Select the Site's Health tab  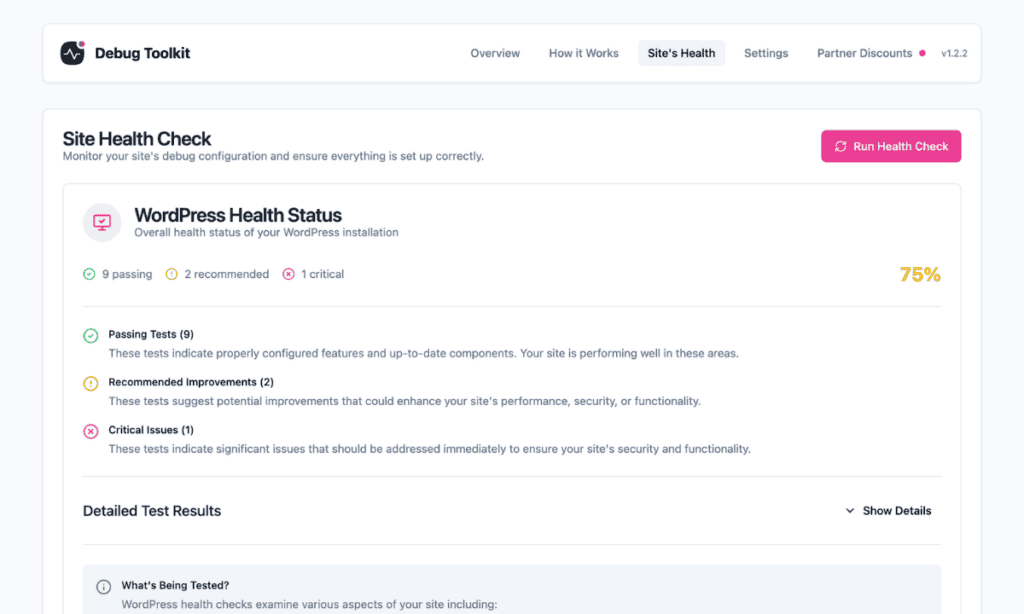click(681, 54)
